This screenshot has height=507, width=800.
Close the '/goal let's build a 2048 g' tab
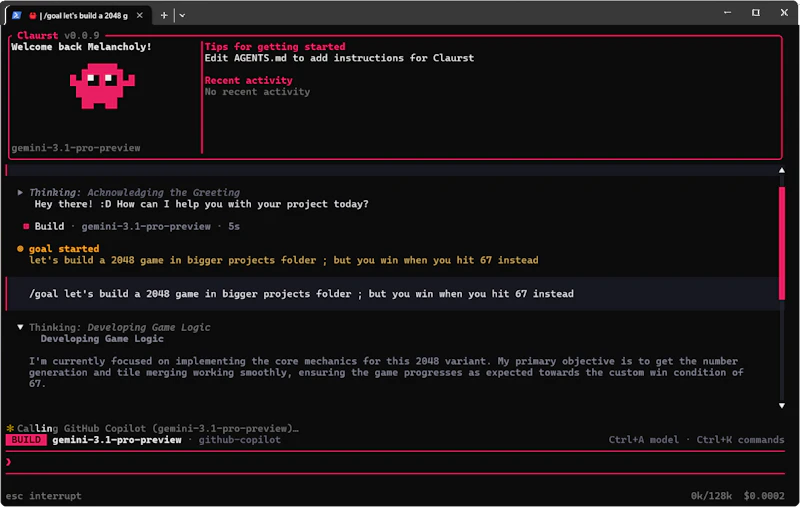tap(139, 15)
